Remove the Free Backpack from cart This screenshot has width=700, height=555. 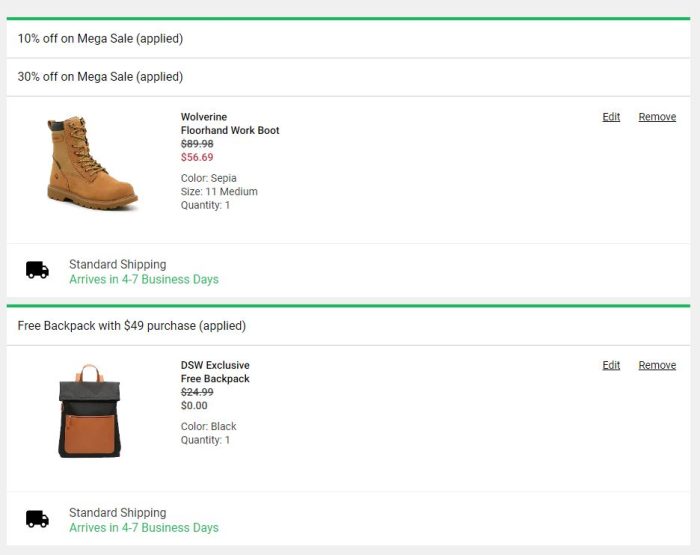coord(657,365)
